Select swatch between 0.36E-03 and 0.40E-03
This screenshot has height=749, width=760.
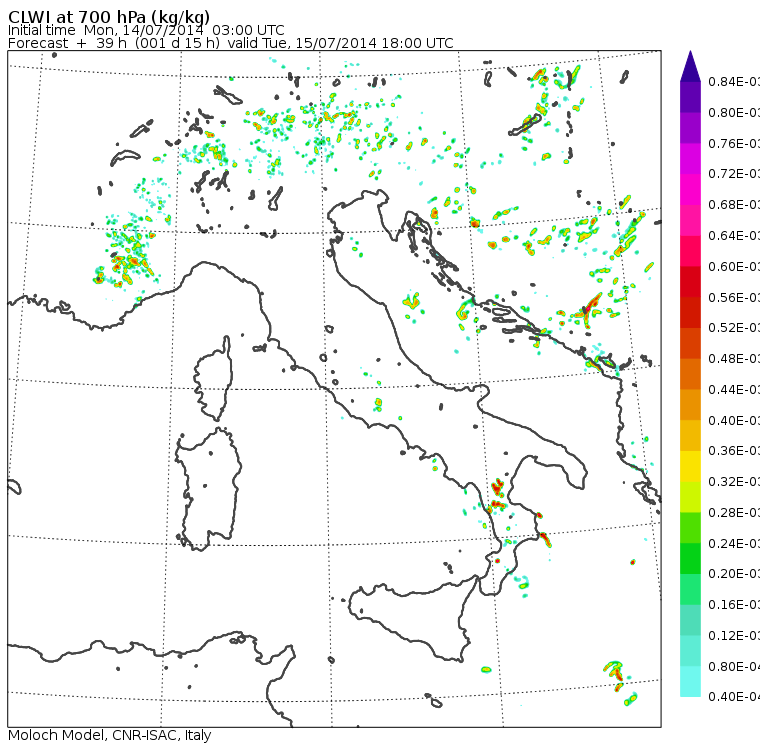[x=690, y=435]
